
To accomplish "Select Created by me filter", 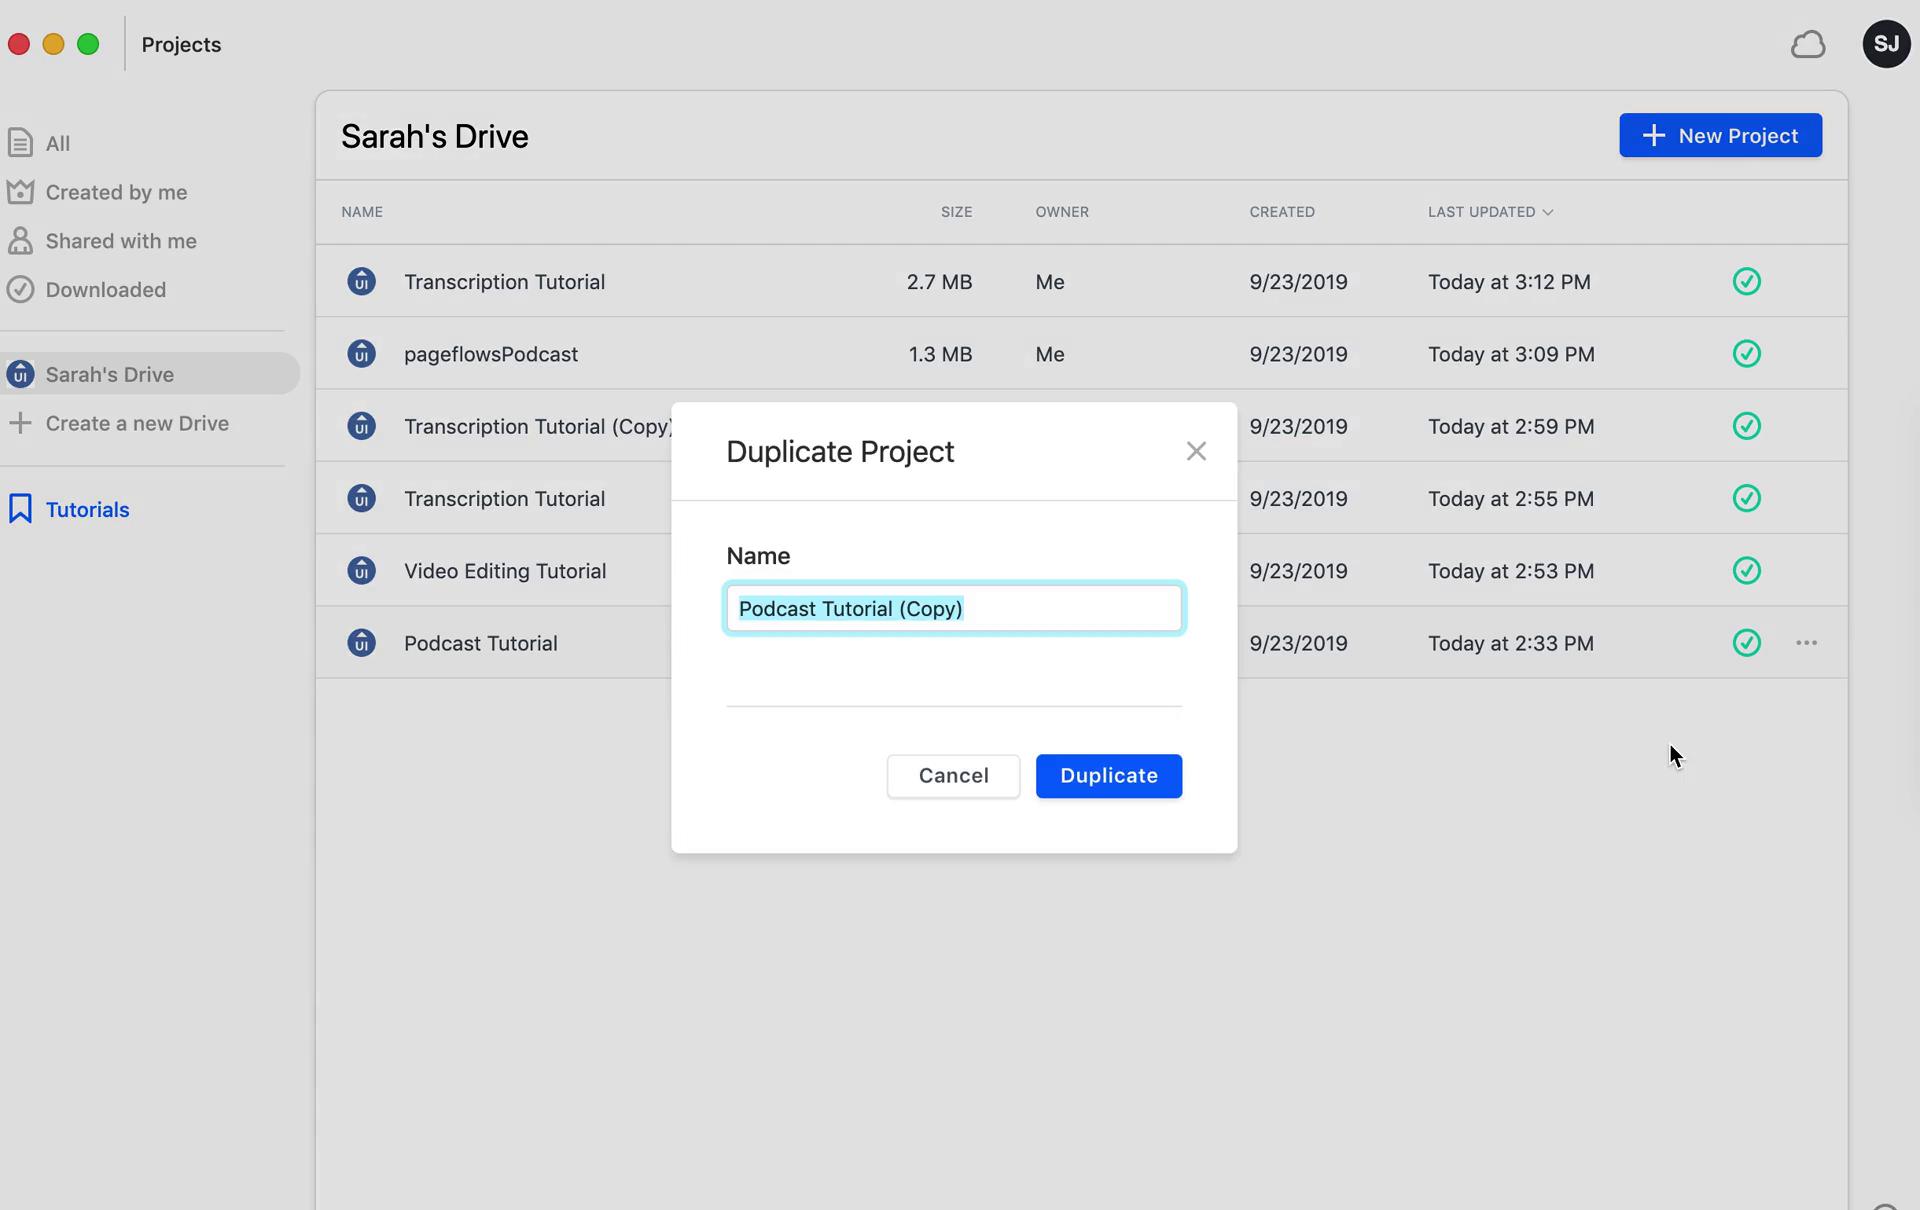I will click(x=116, y=192).
